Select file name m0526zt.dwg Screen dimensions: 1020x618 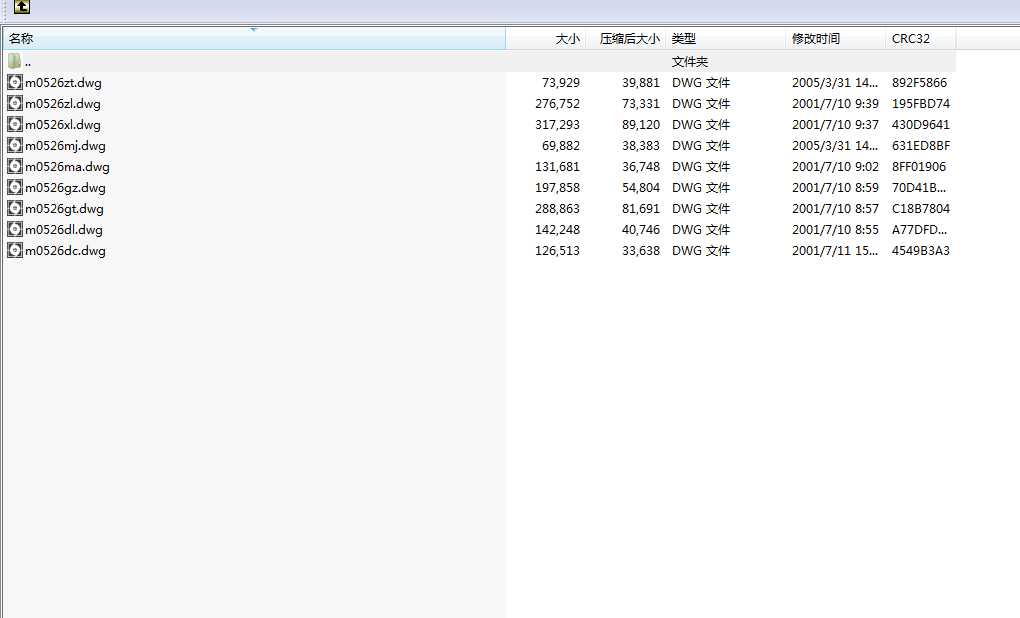63,83
